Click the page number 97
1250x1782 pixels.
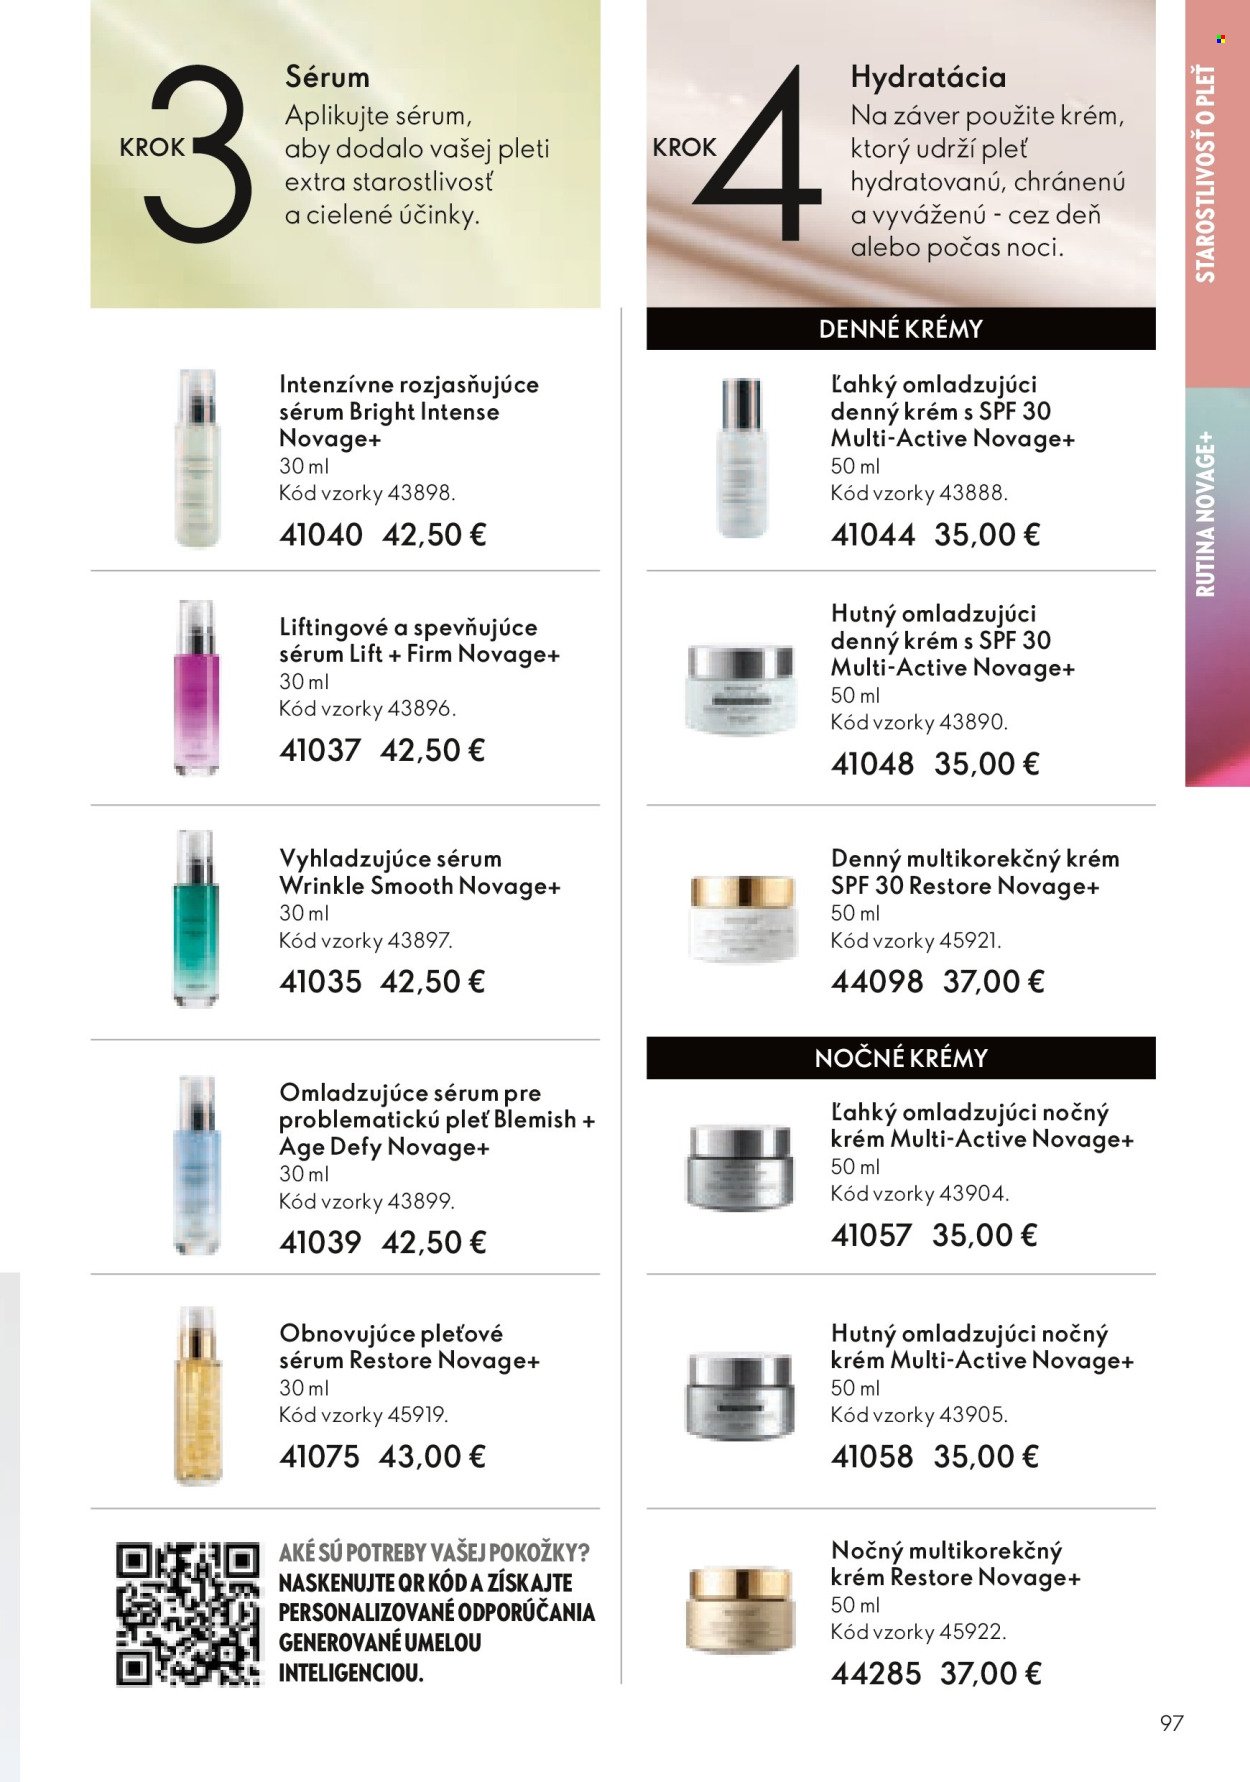click(1171, 1722)
